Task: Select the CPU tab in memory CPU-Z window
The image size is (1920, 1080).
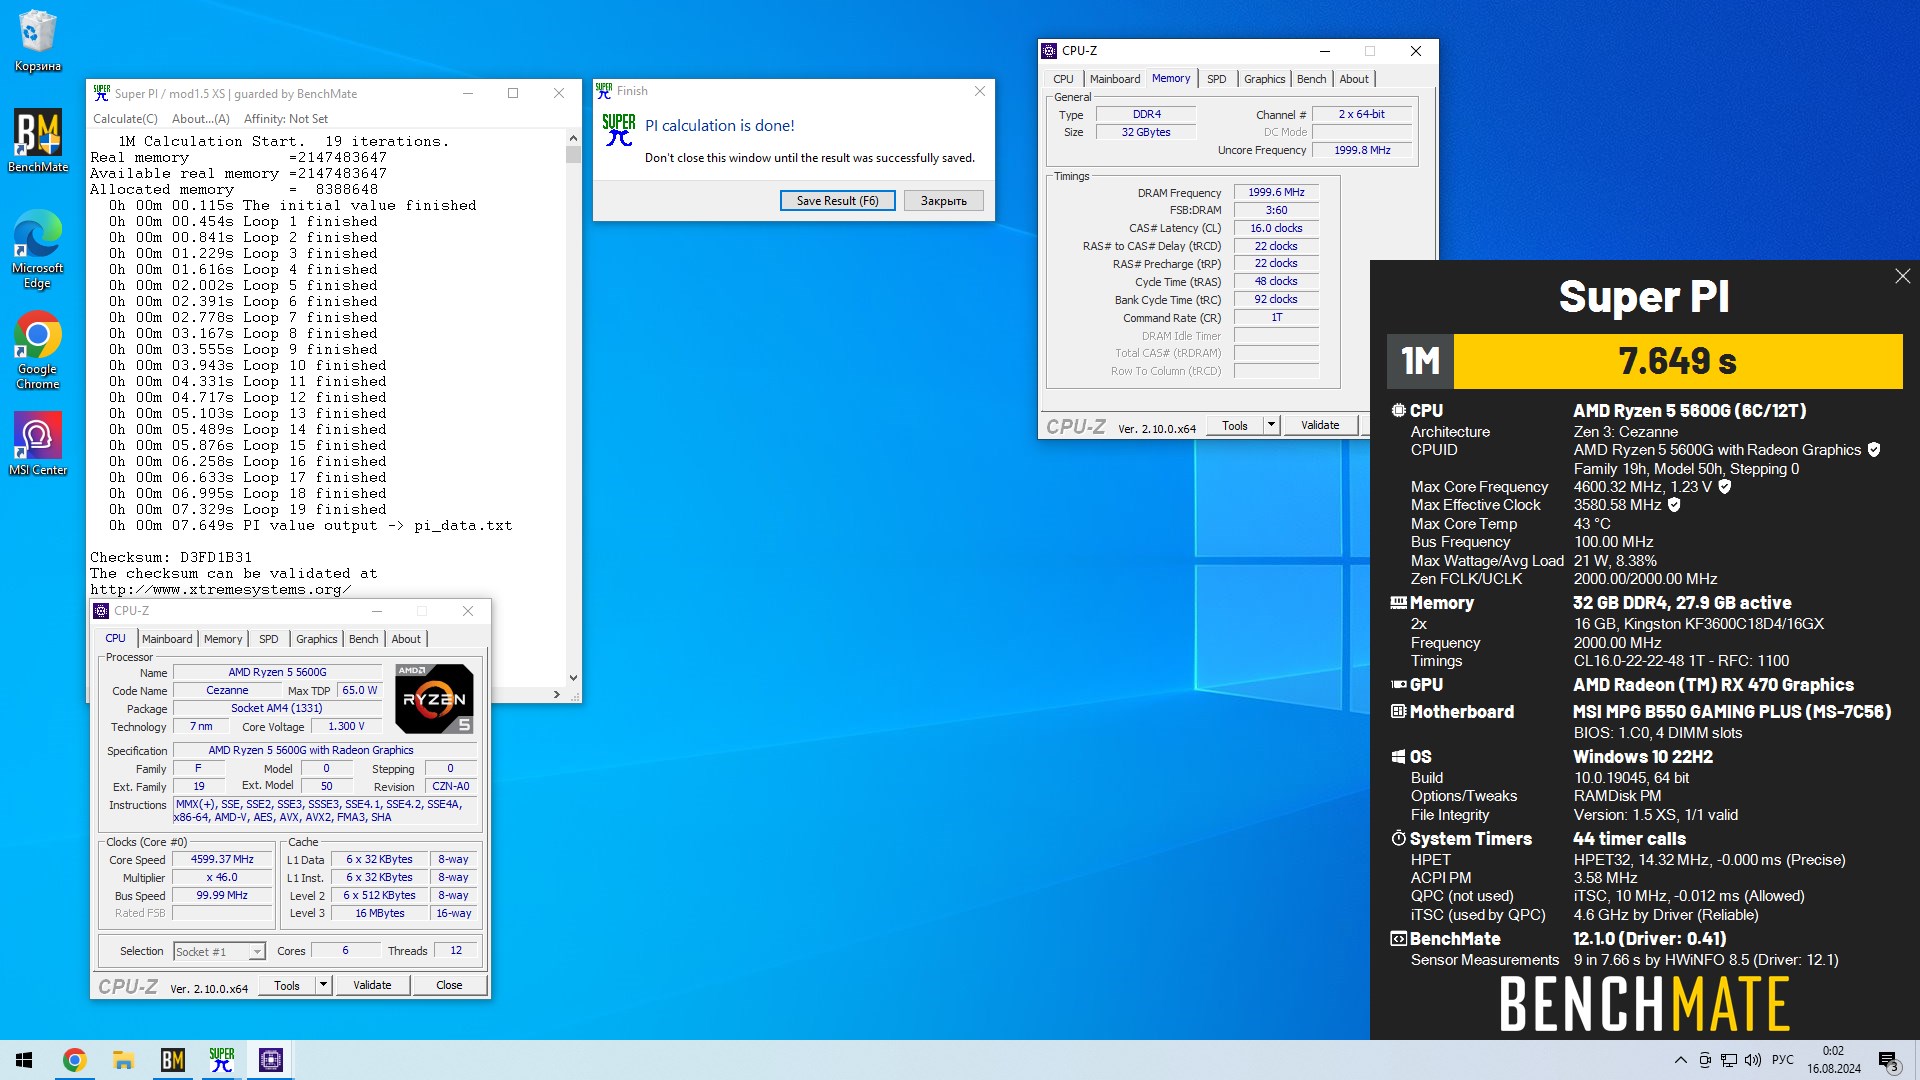Action: pos(1063,79)
